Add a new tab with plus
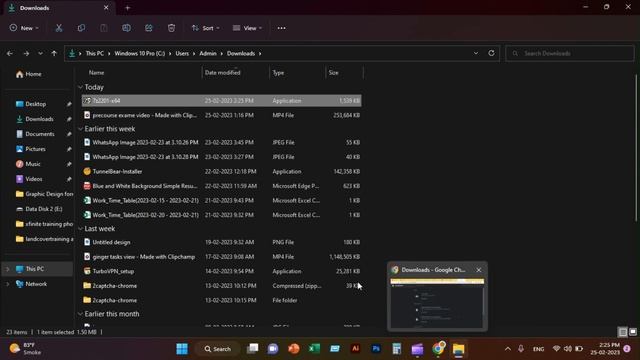Screen dimensions: 640x360 (127, 8)
